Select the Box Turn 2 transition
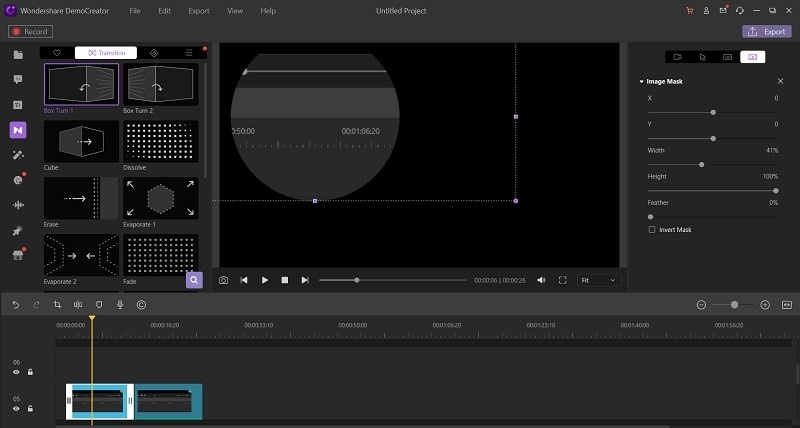This screenshot has width=800, height=428. point(161,85)
